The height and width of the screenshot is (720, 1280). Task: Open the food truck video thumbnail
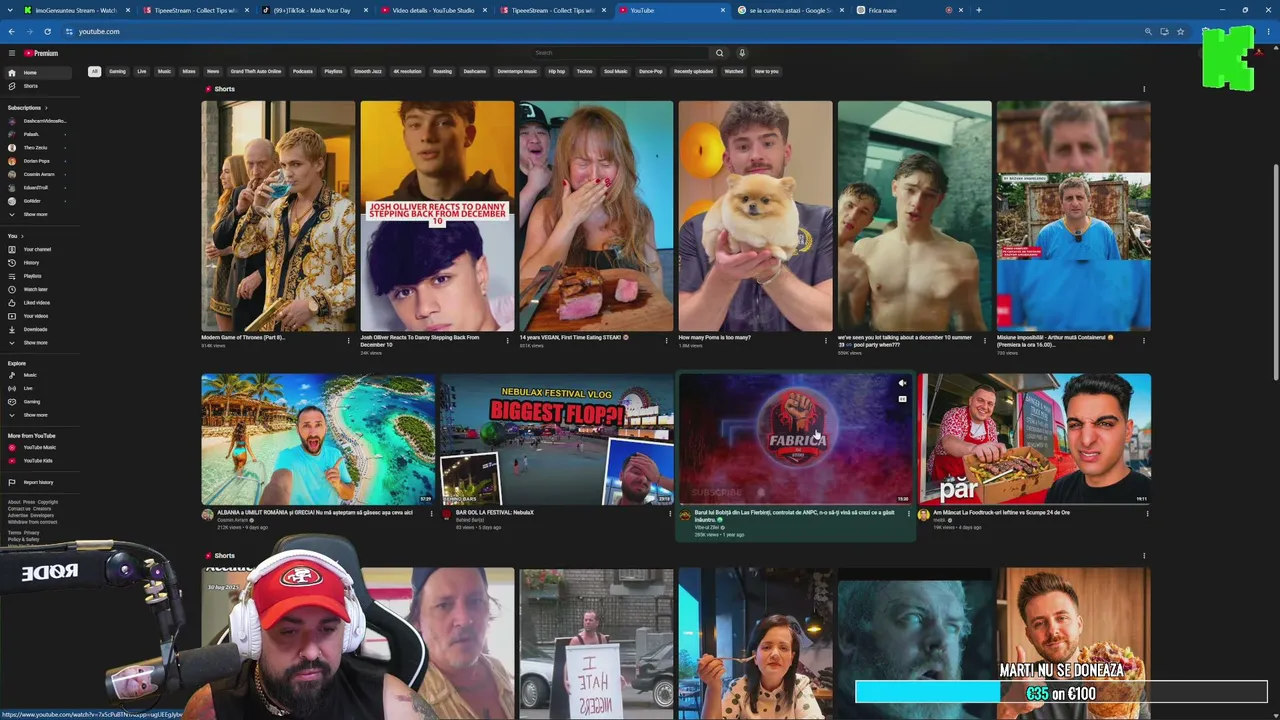pyautogui.click(x=1035, y=439)
